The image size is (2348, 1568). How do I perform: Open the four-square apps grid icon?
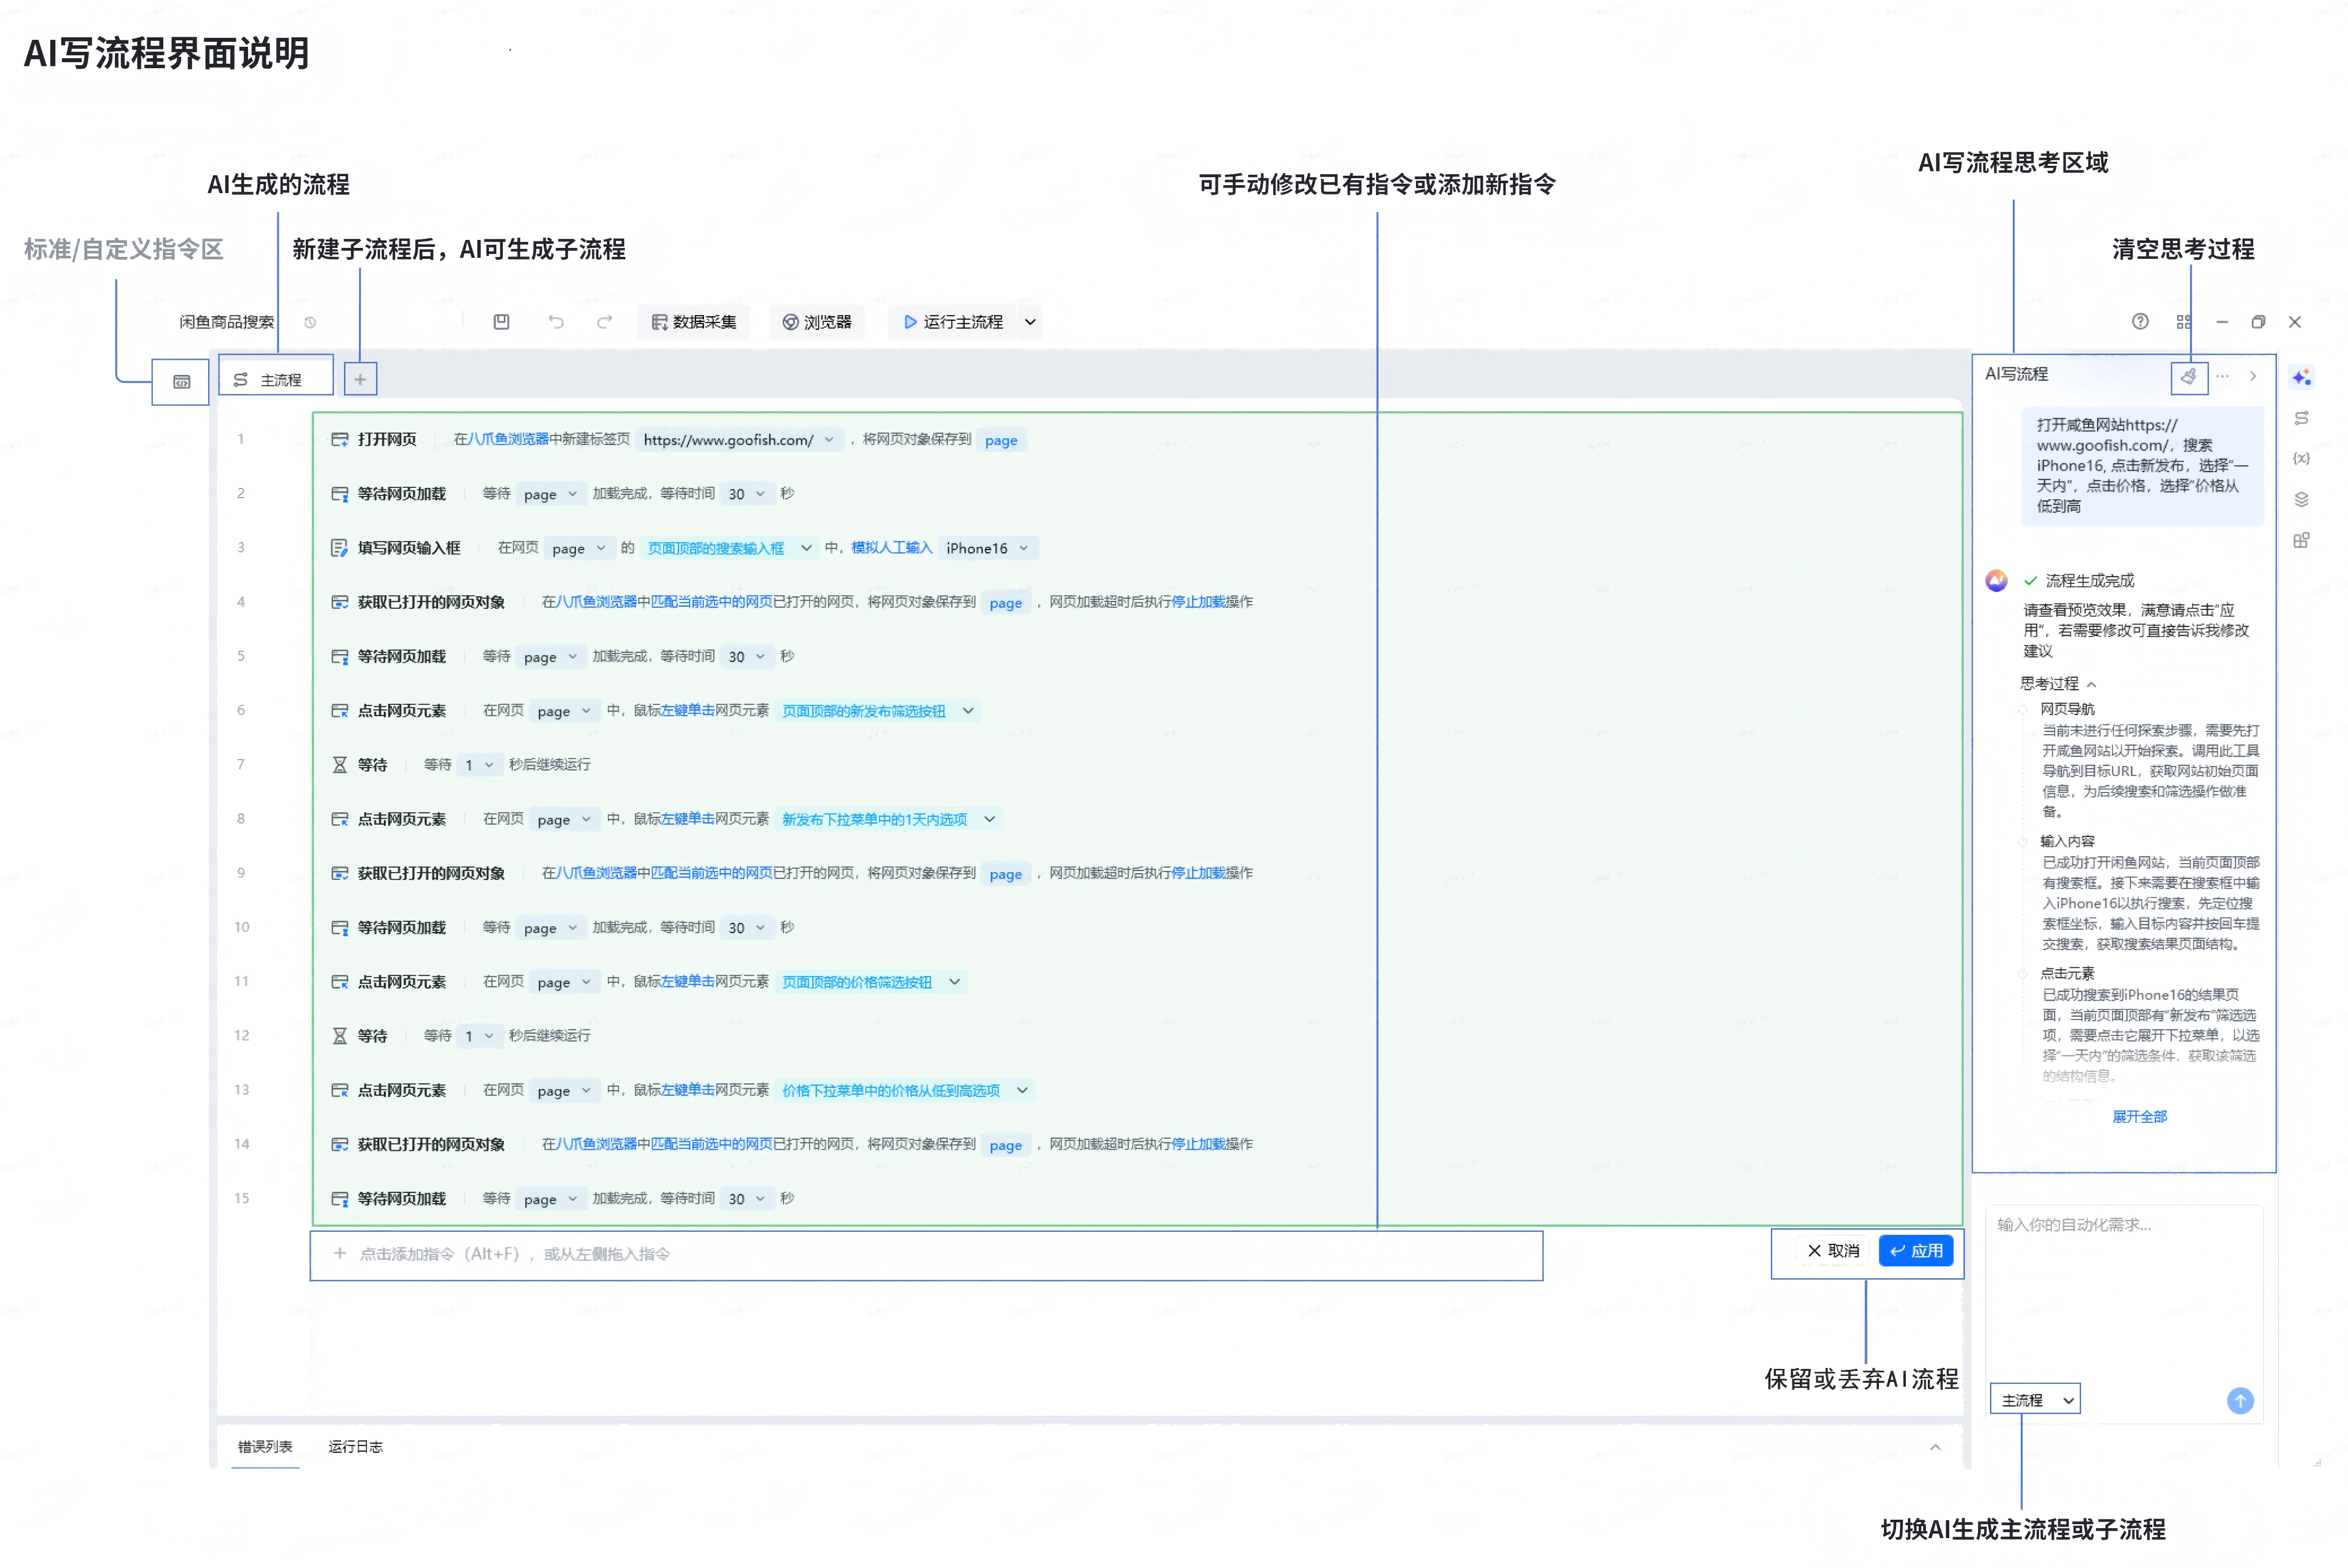click(x=2183, y=321)
